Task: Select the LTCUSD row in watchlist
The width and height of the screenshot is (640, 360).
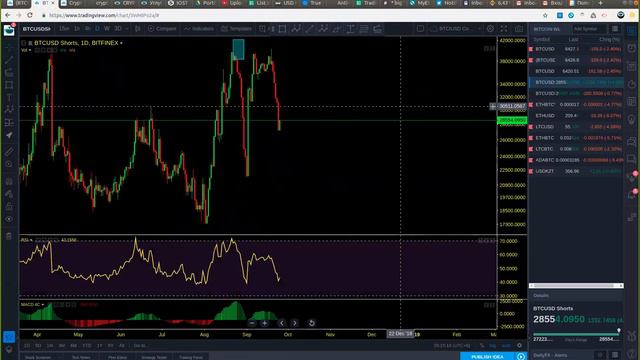Action: click(x=576, y=127)
